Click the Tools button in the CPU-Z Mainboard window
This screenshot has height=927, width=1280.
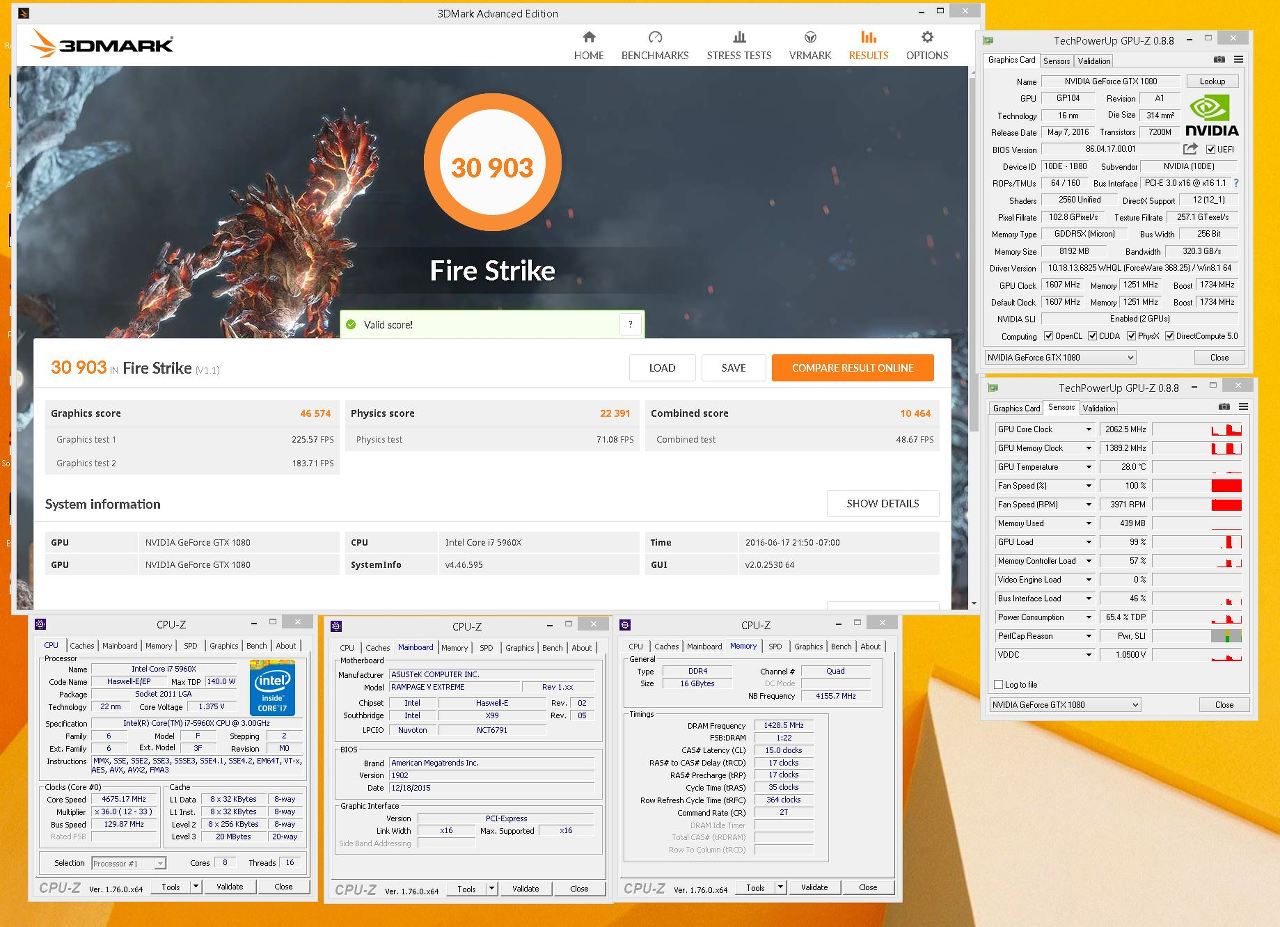466,889
